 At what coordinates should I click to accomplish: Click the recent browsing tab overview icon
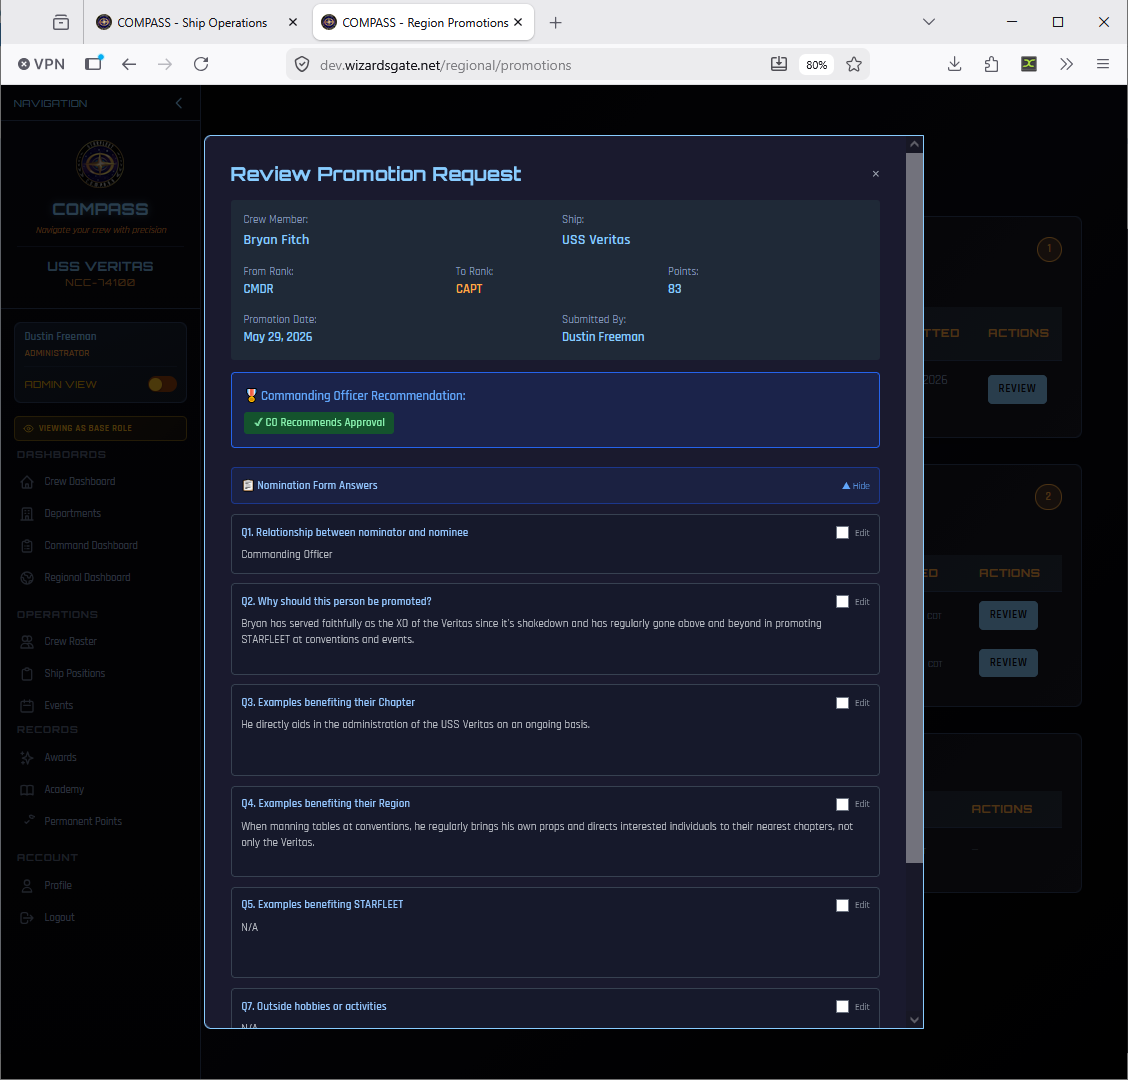pos(61,23)
